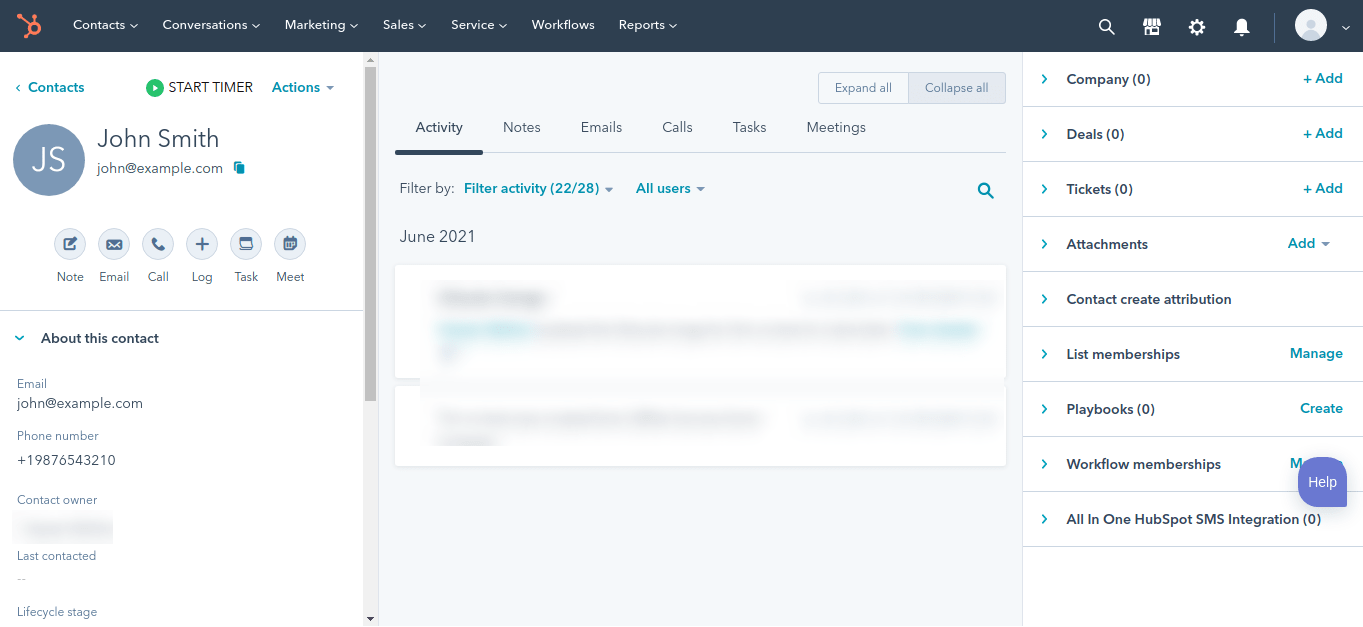This screenshot has height=627, width=1363.
Task: Click the Task creation icon
Action: click(245, 244)
